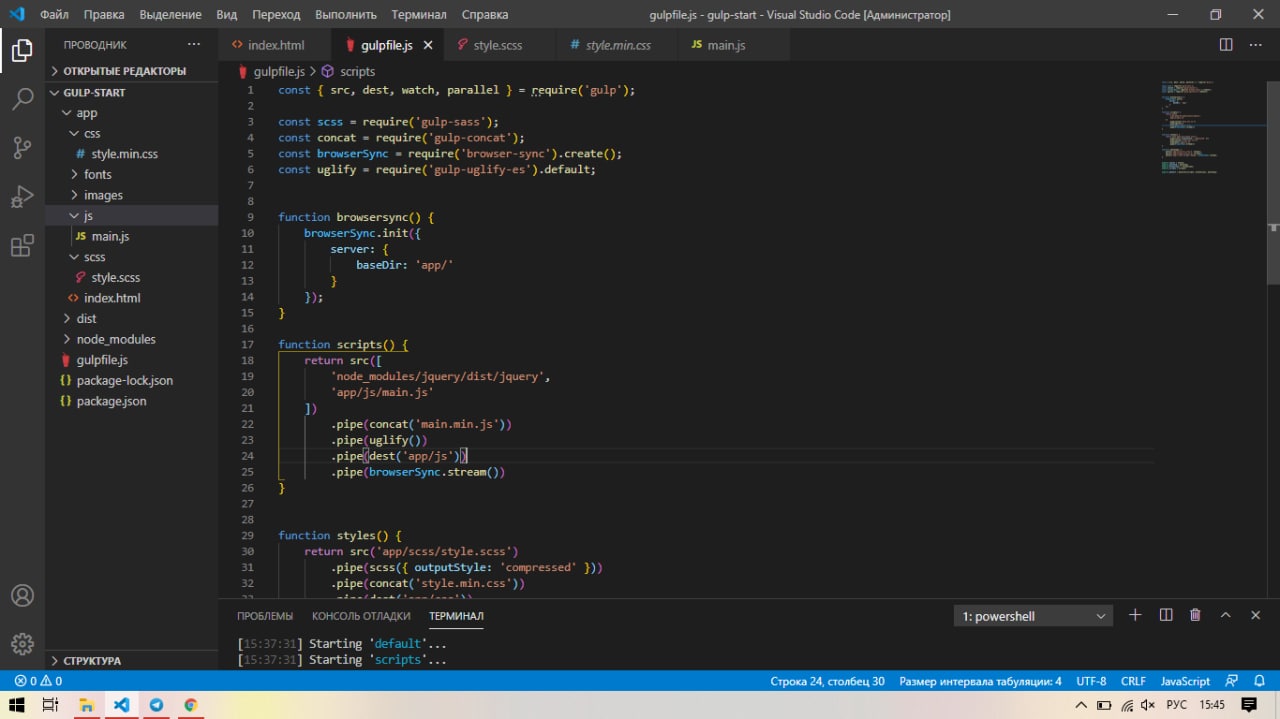The image size is (1280, 719).
Task: Open Windows action center notification icon
Action: pyautogui.click(x=1248, y=705)
